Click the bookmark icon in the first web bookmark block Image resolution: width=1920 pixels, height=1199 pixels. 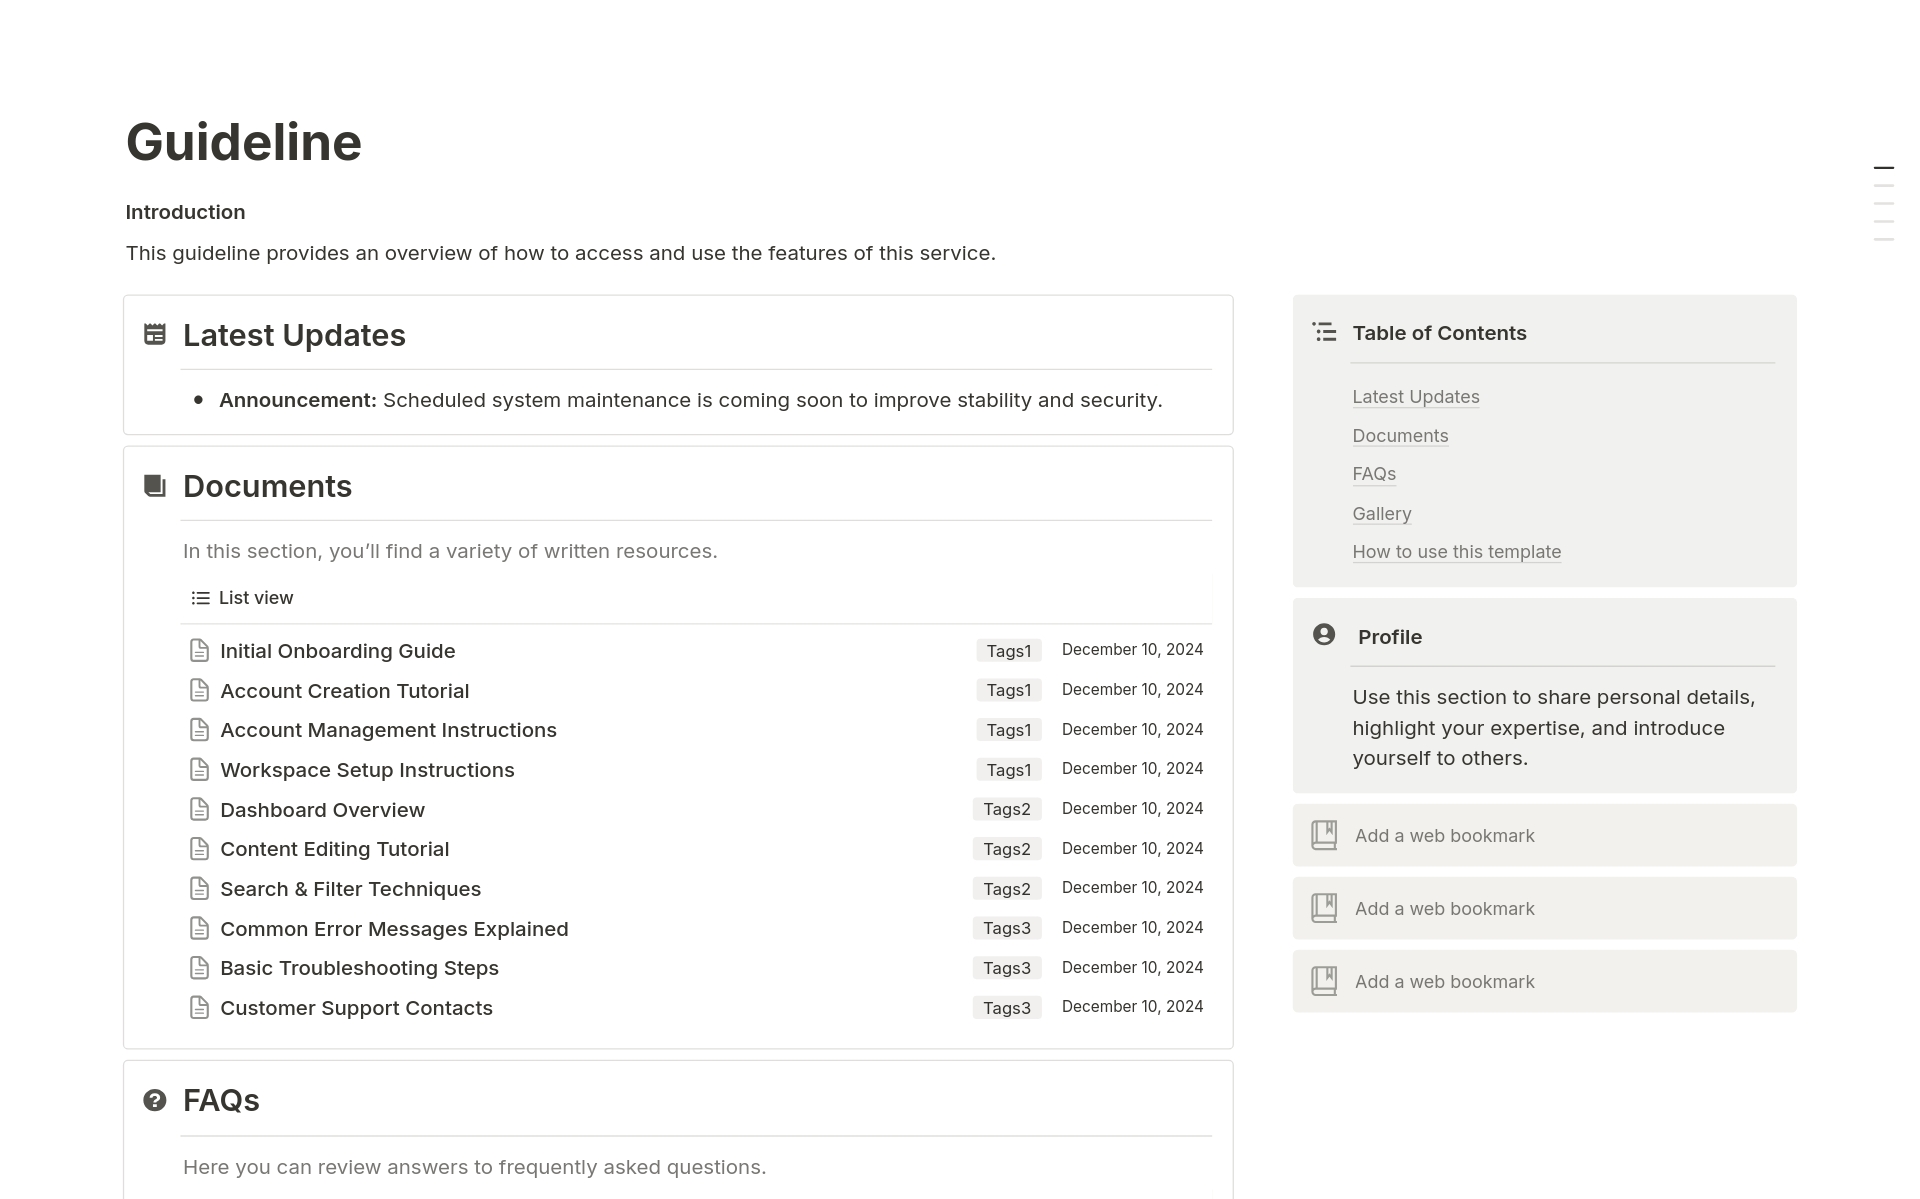[x=1324, y=835]
